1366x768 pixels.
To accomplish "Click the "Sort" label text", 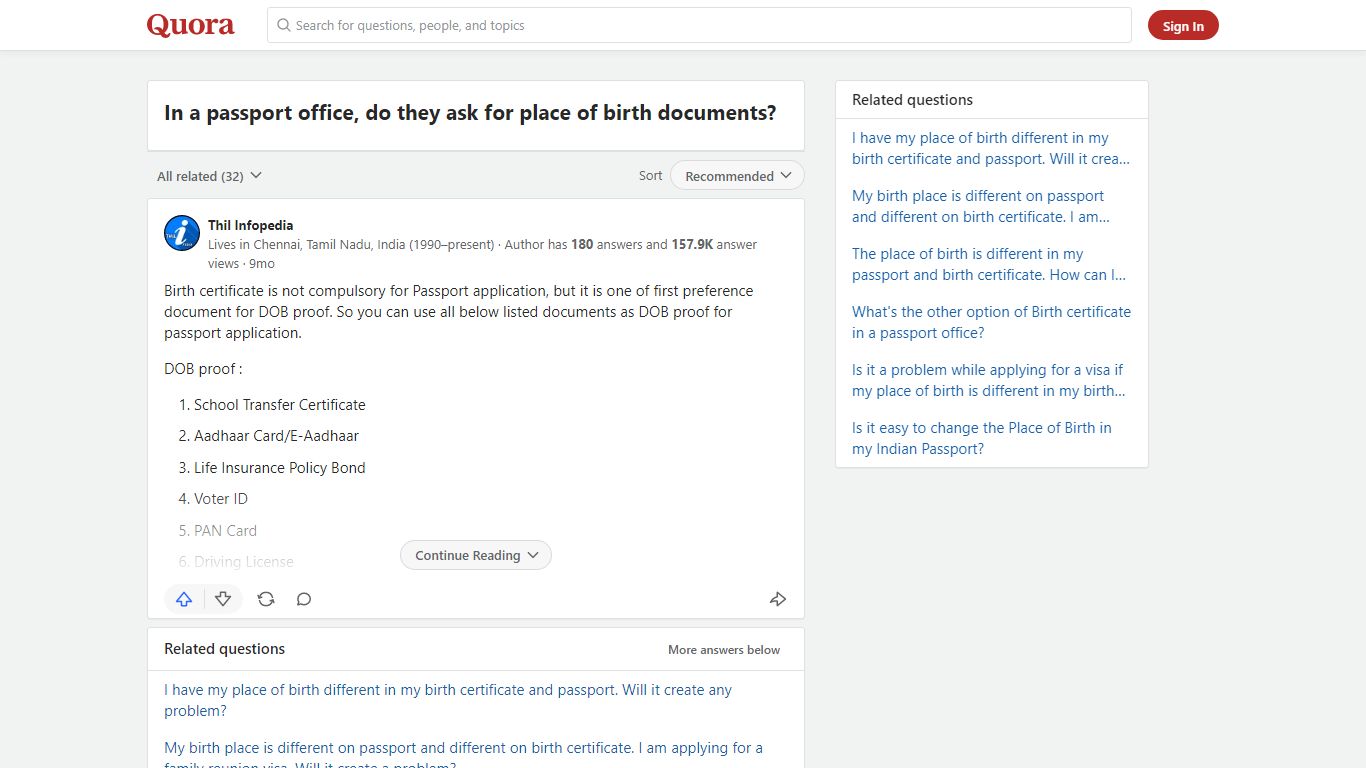I will [650, 176].
